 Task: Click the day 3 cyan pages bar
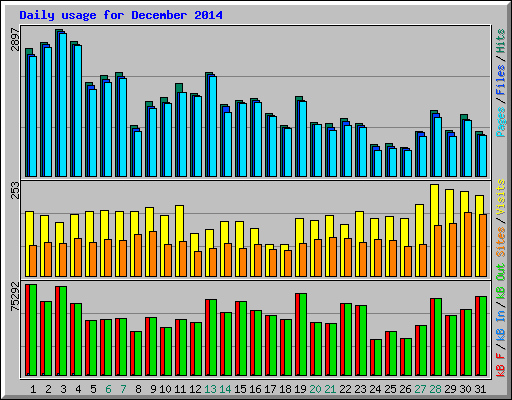63,105
